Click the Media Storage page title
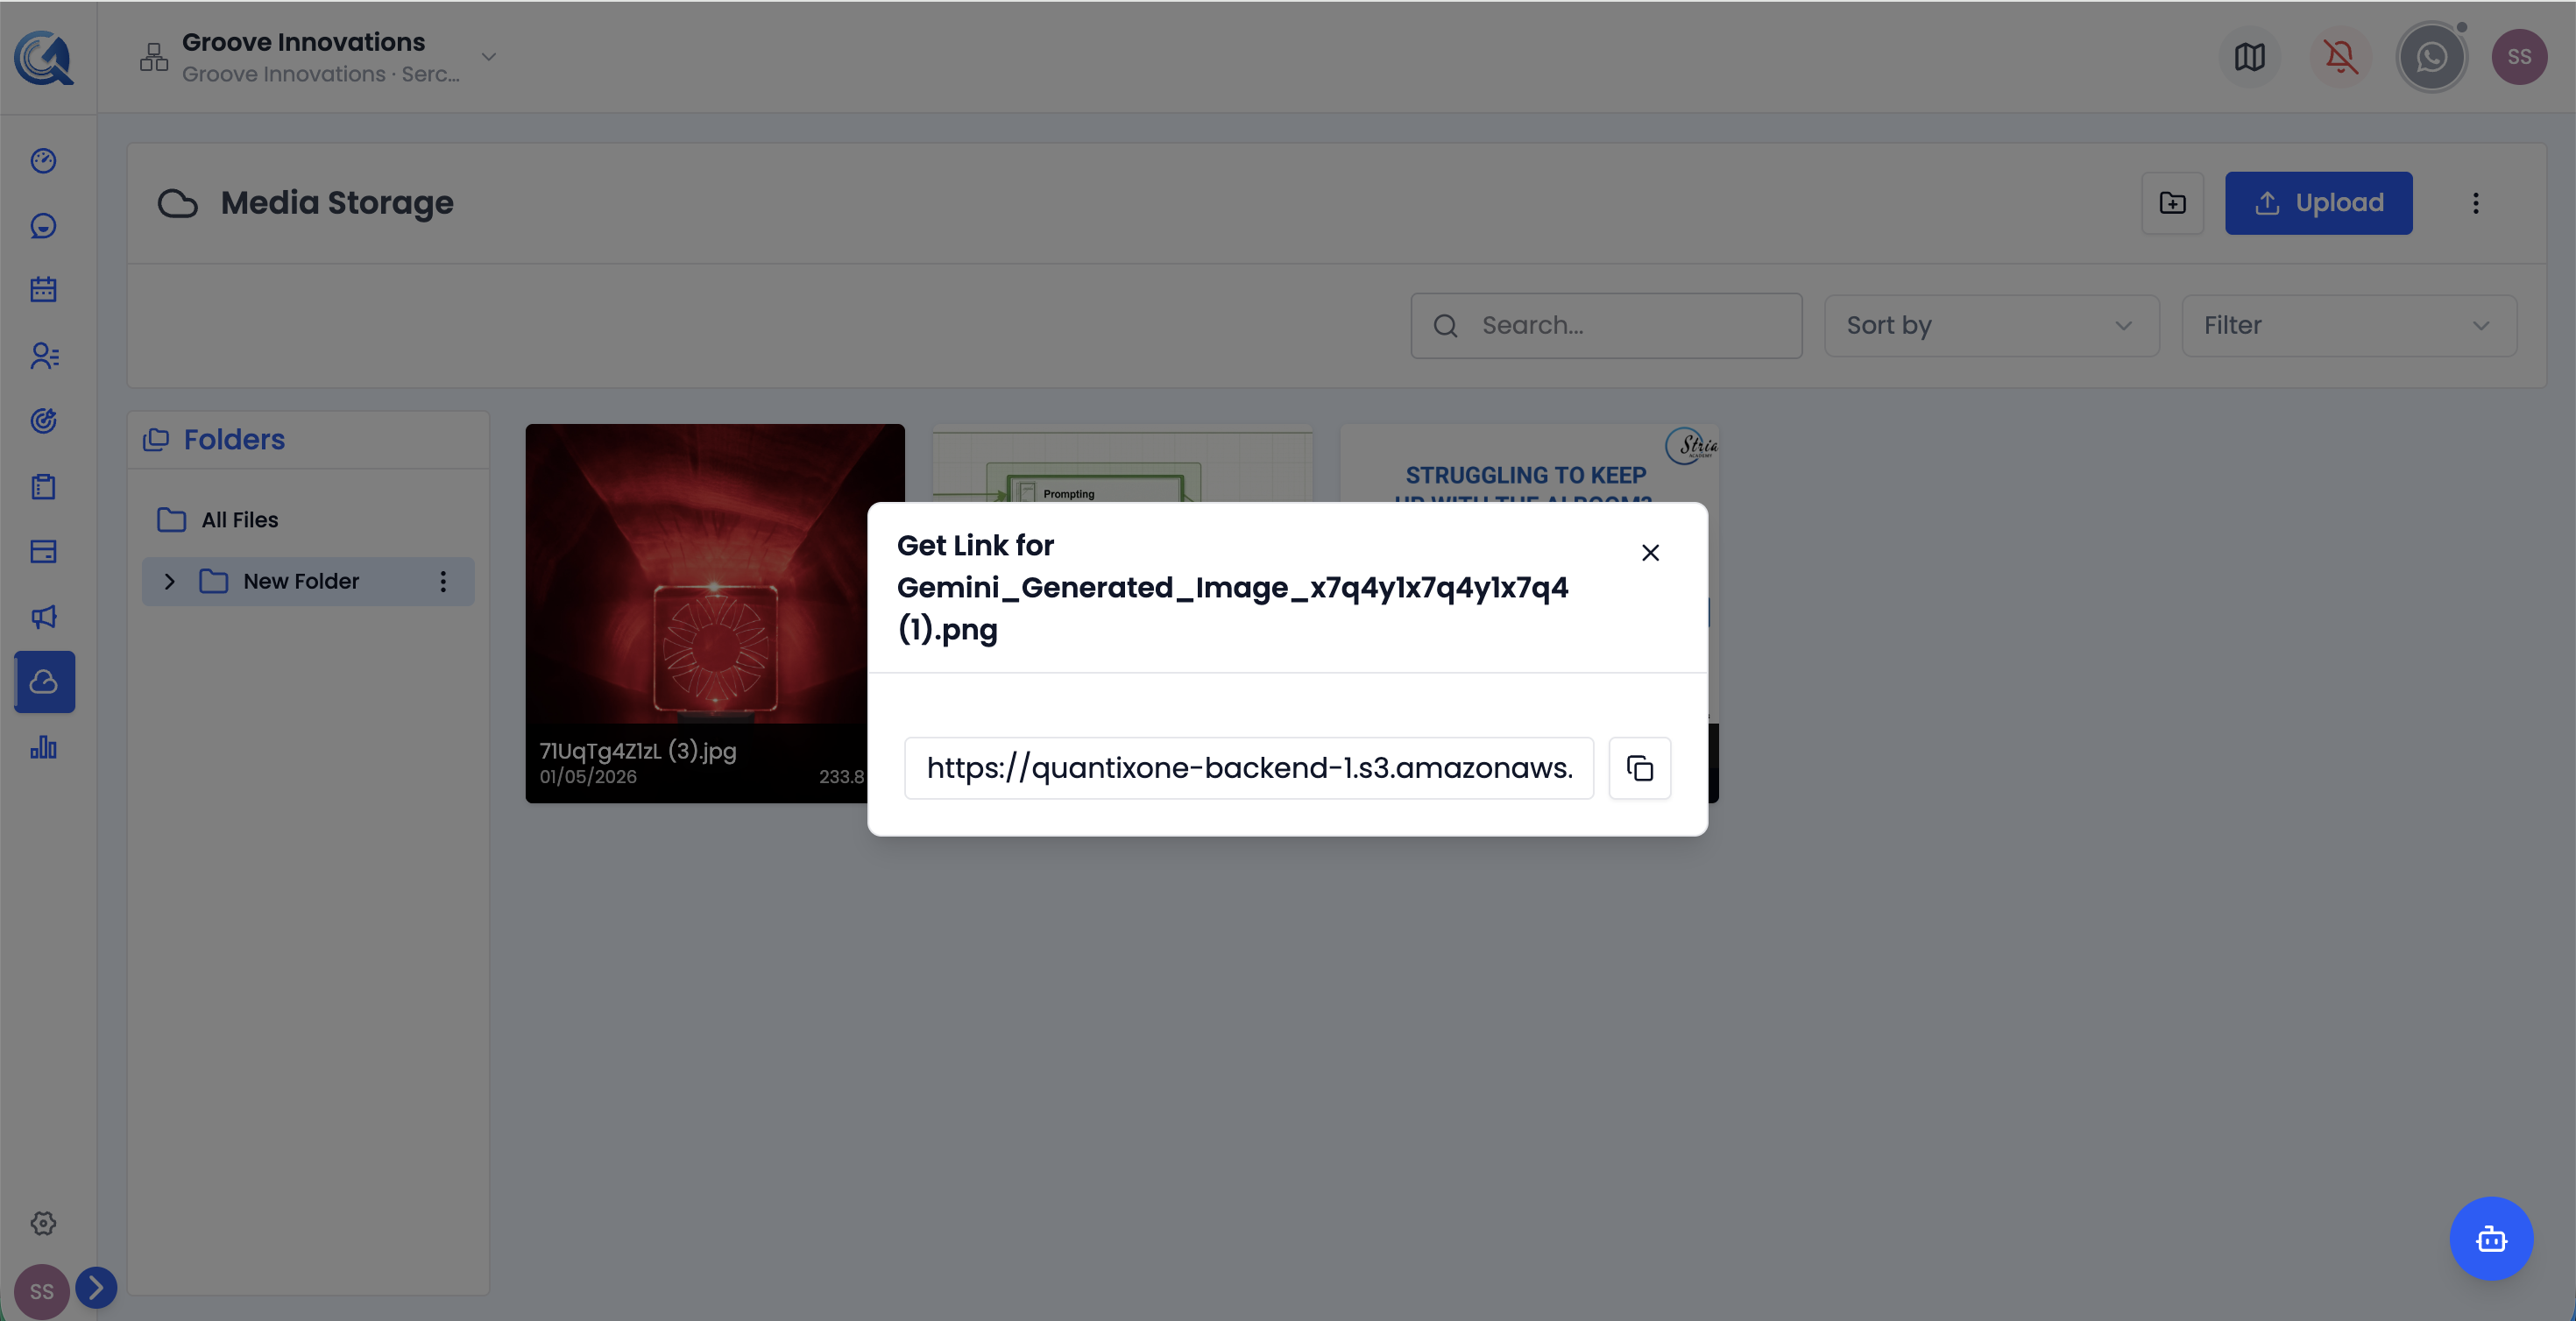 [337, 203]
